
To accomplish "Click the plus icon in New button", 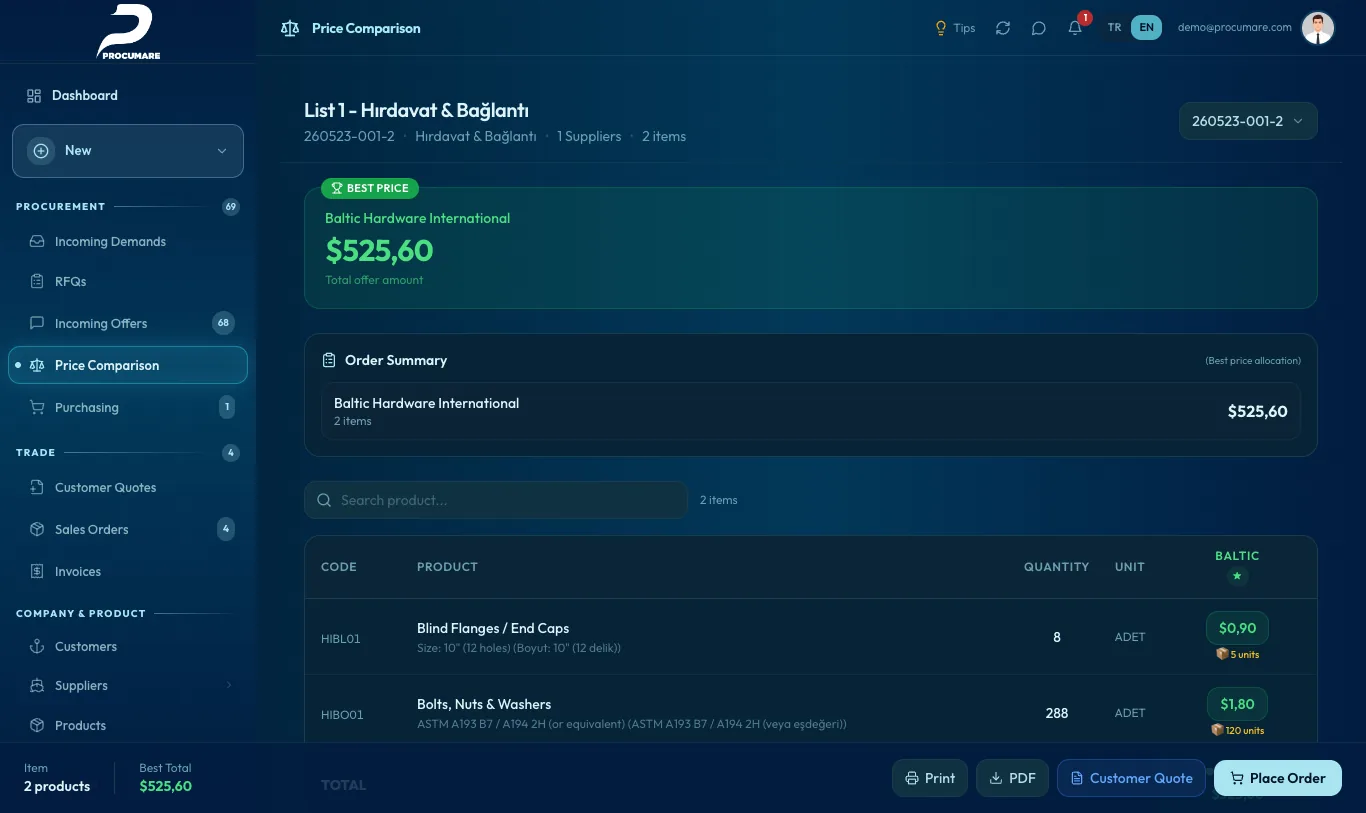I will click(41, 151).
